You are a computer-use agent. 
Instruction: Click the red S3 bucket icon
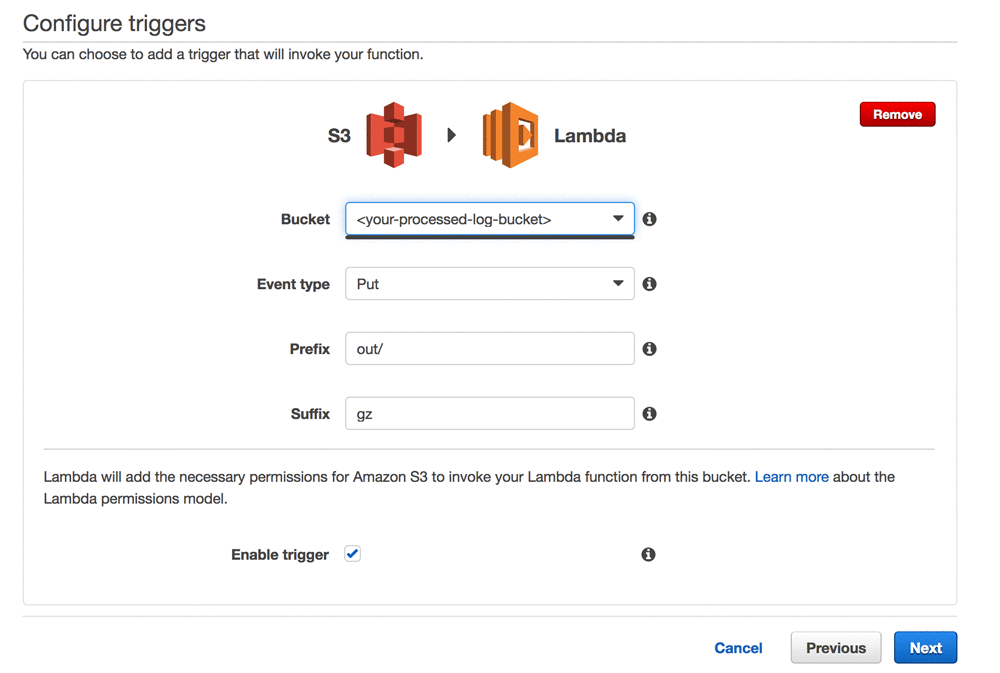pos(393,135)
